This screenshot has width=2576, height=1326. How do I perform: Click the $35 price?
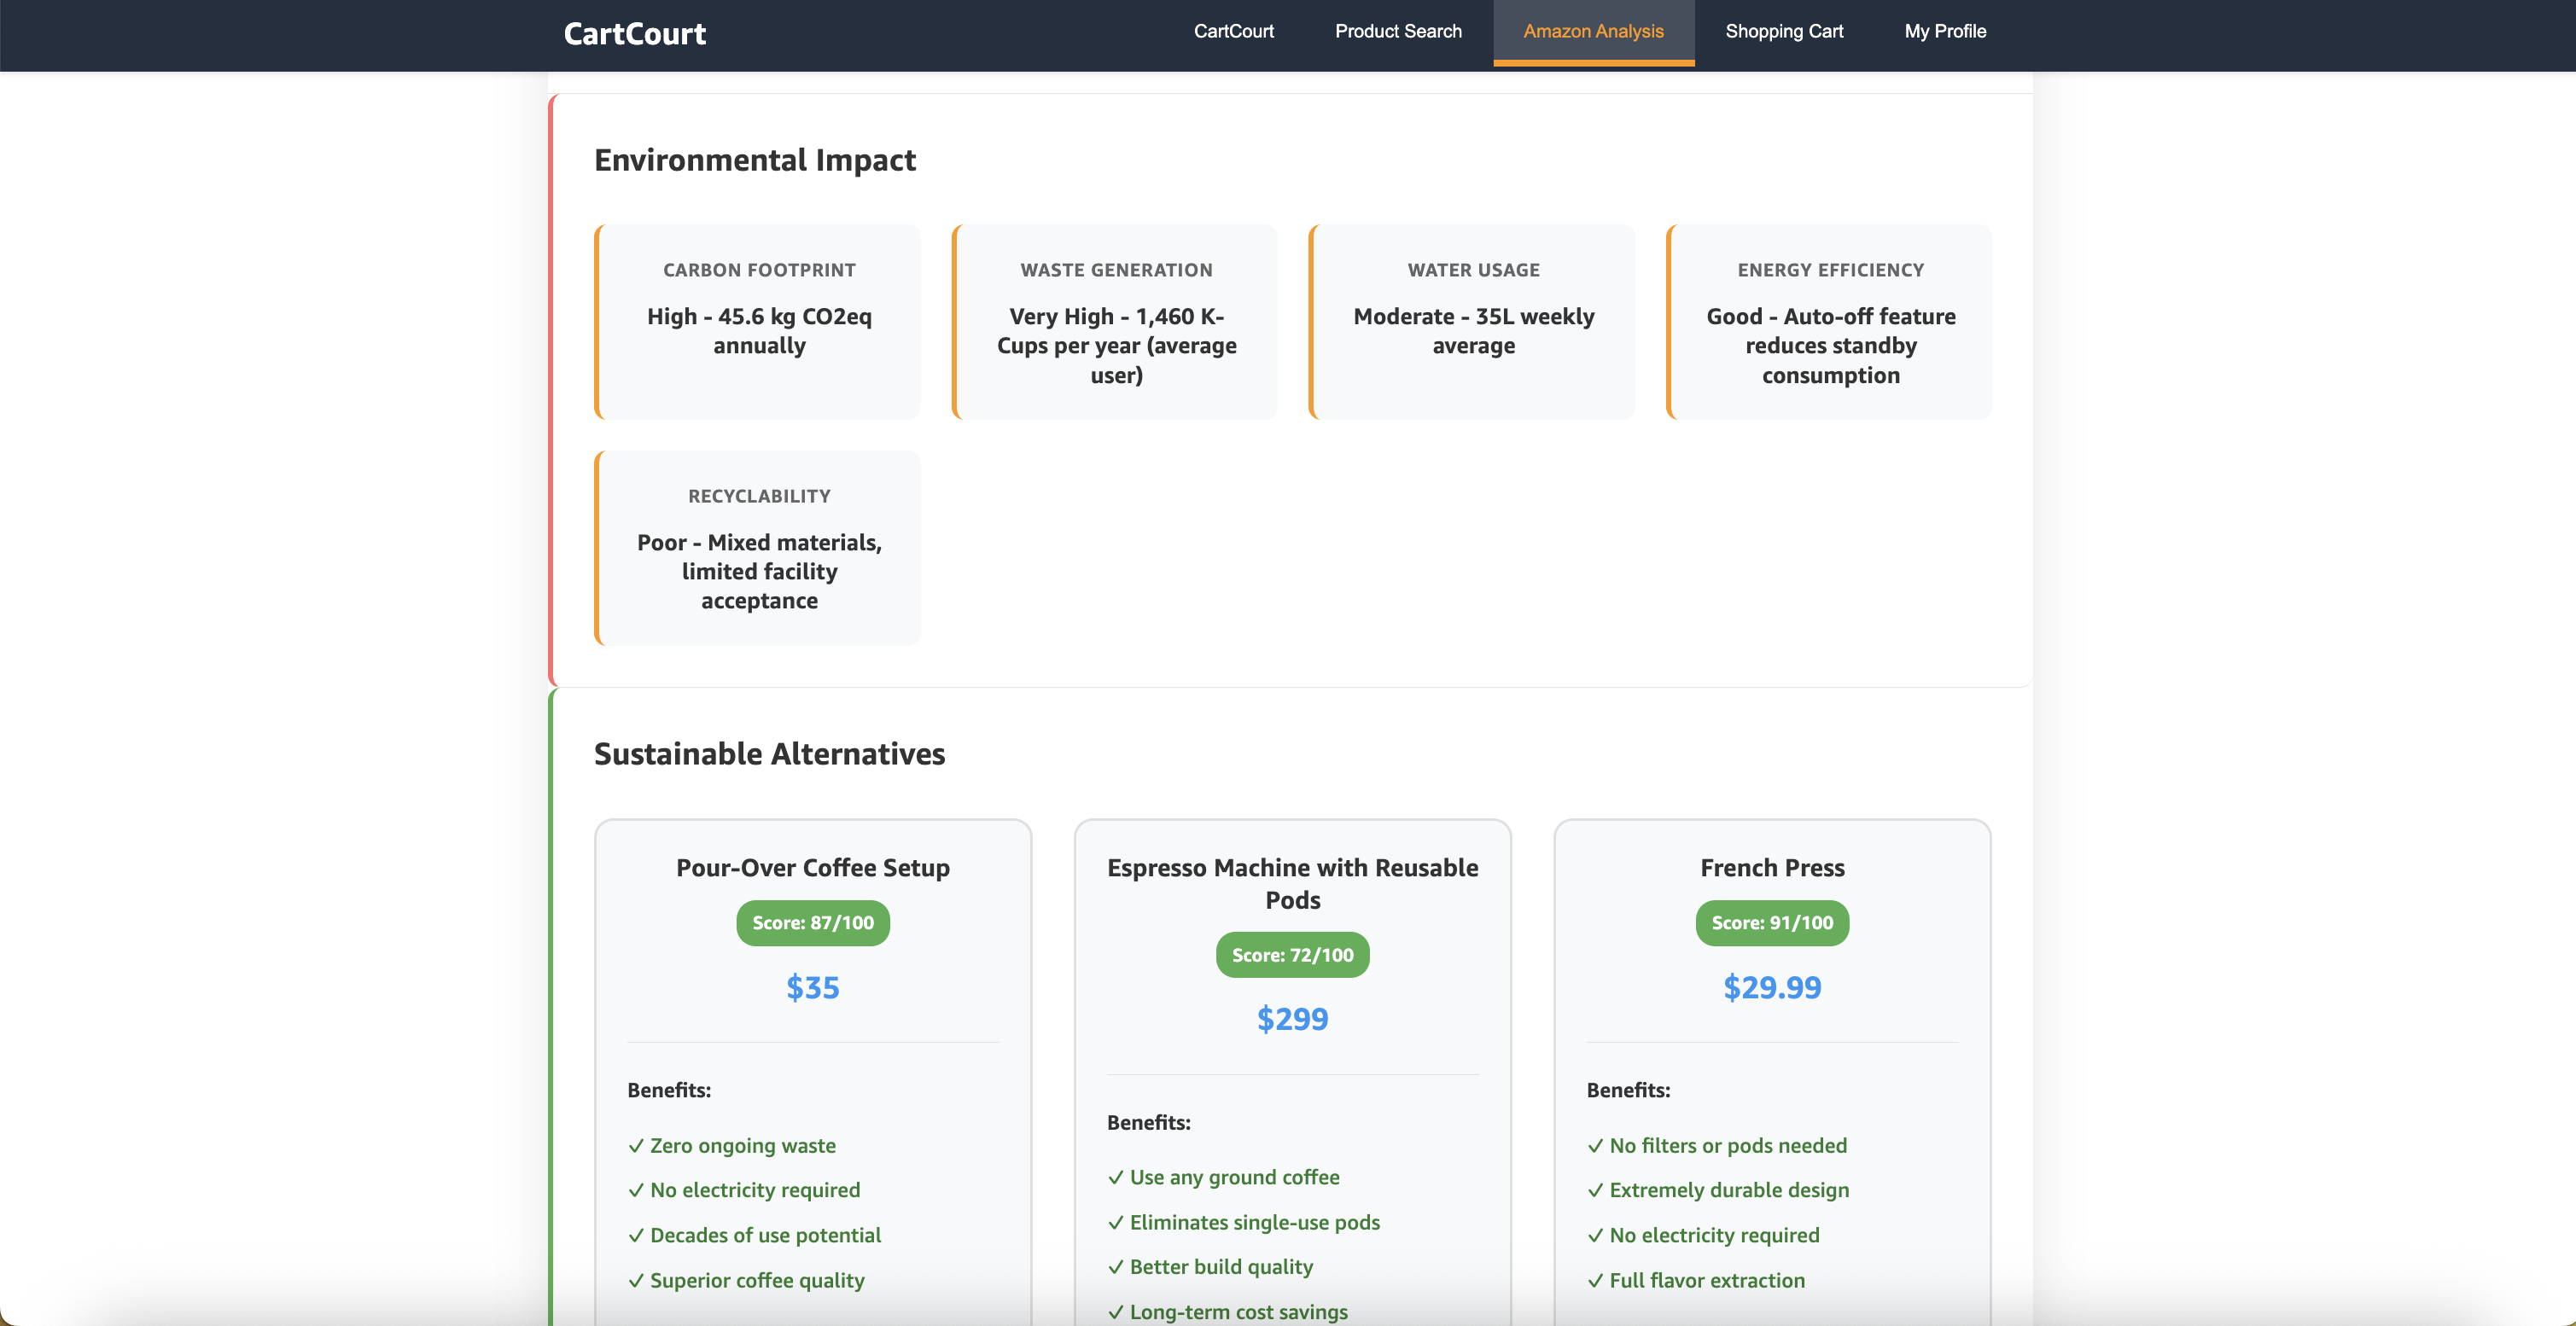point(812,987)
